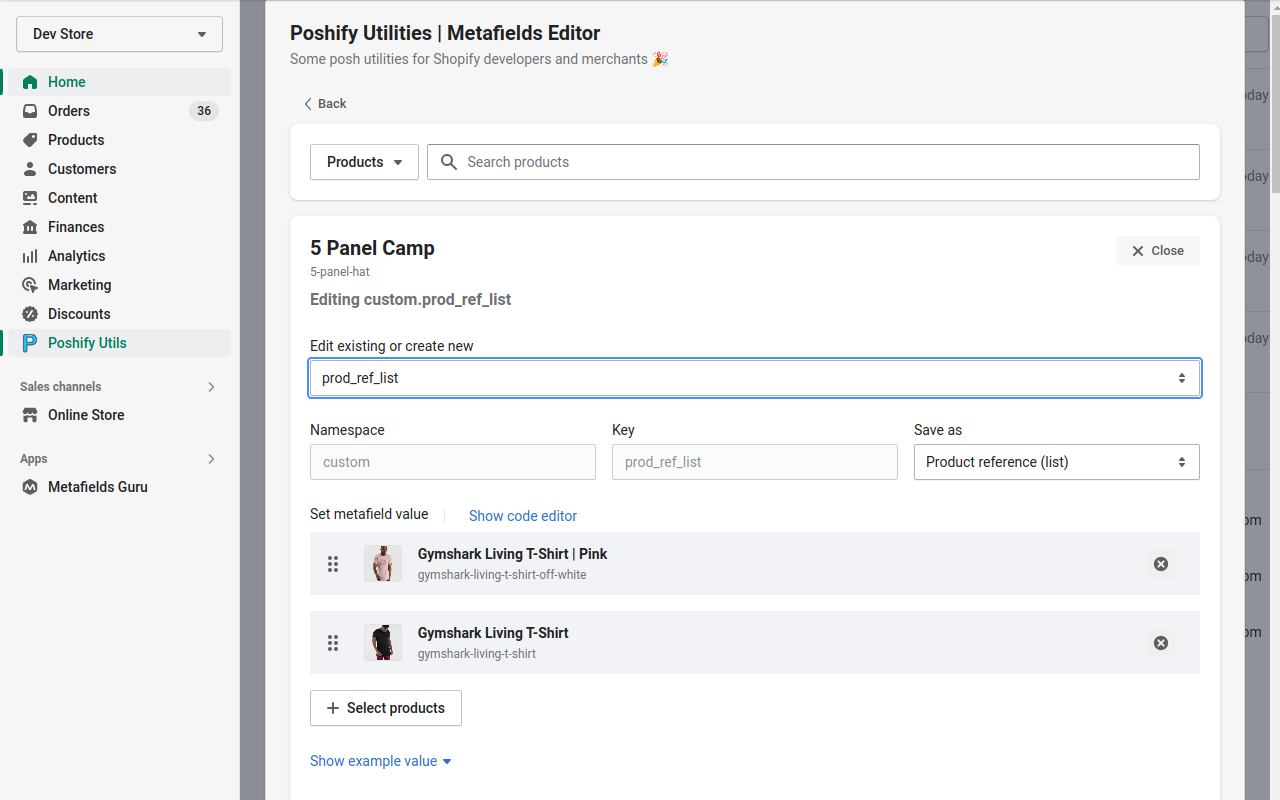Open Online Store under Sales channels
Viewport: 1280px width, 800px height.
click(88, 415)
